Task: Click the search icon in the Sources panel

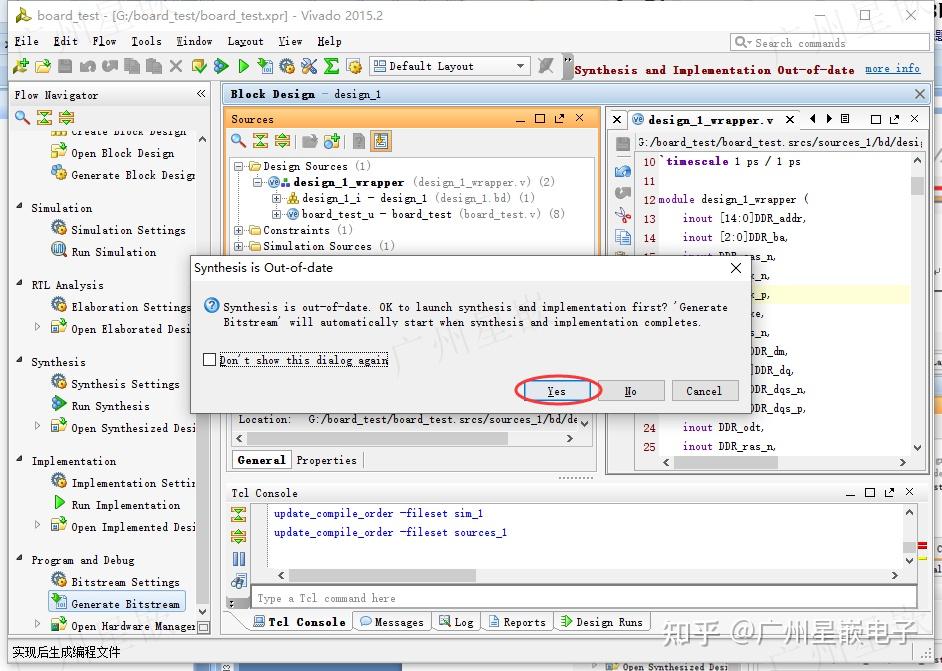Action: click(239, 141)
